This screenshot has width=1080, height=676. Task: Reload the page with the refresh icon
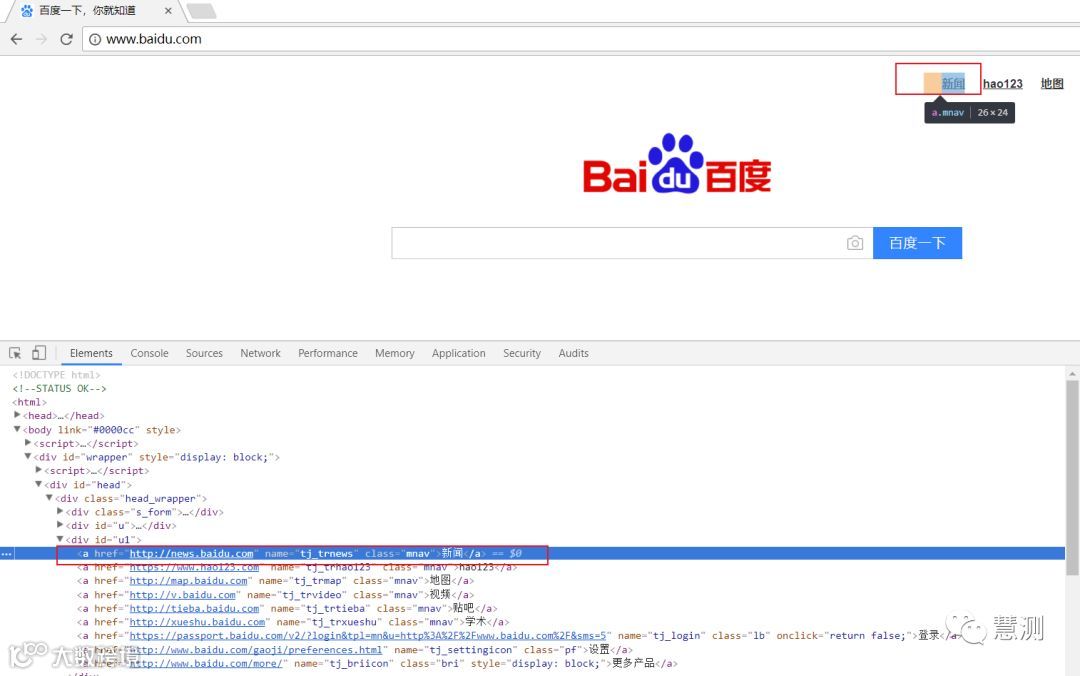[x=66, y=39]
